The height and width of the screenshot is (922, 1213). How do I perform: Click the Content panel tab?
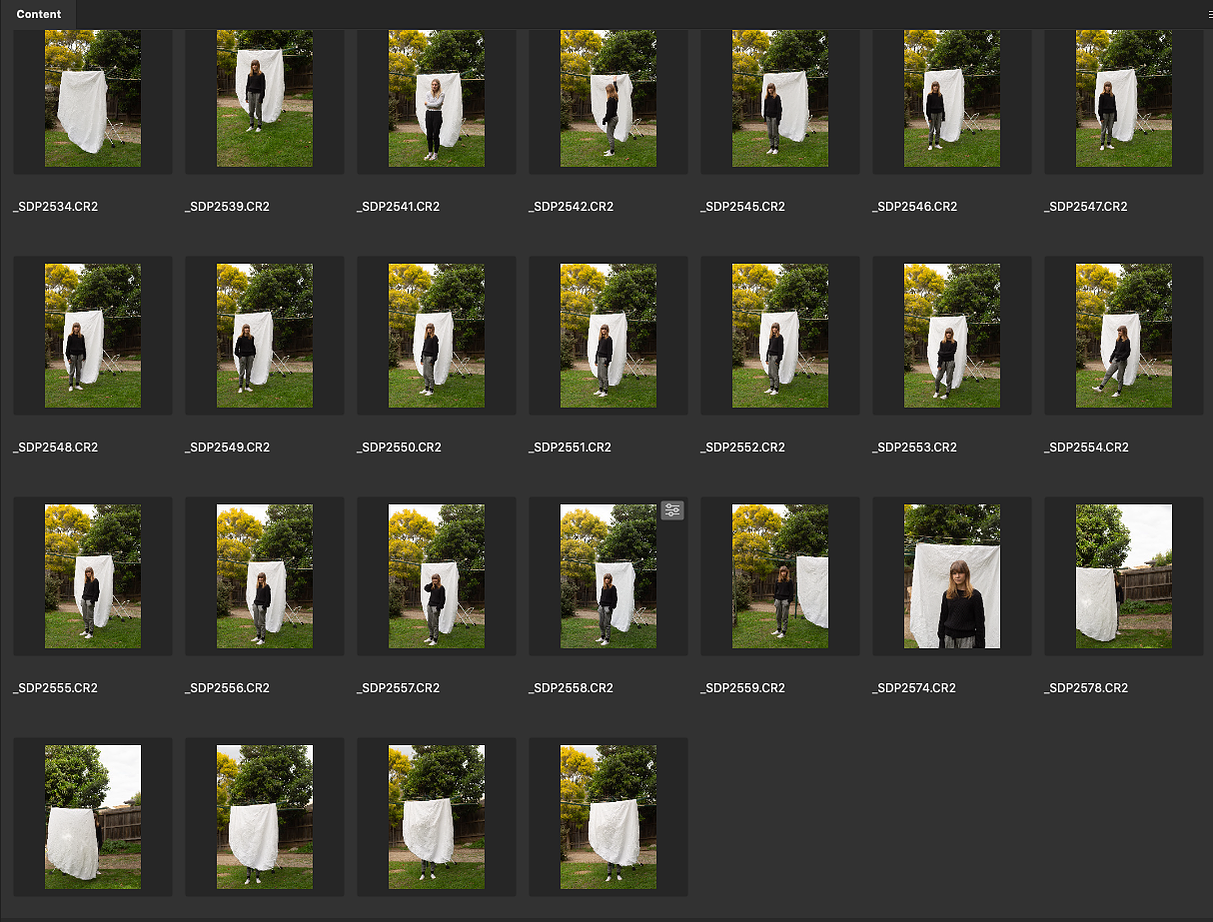(x=39, y=14)
